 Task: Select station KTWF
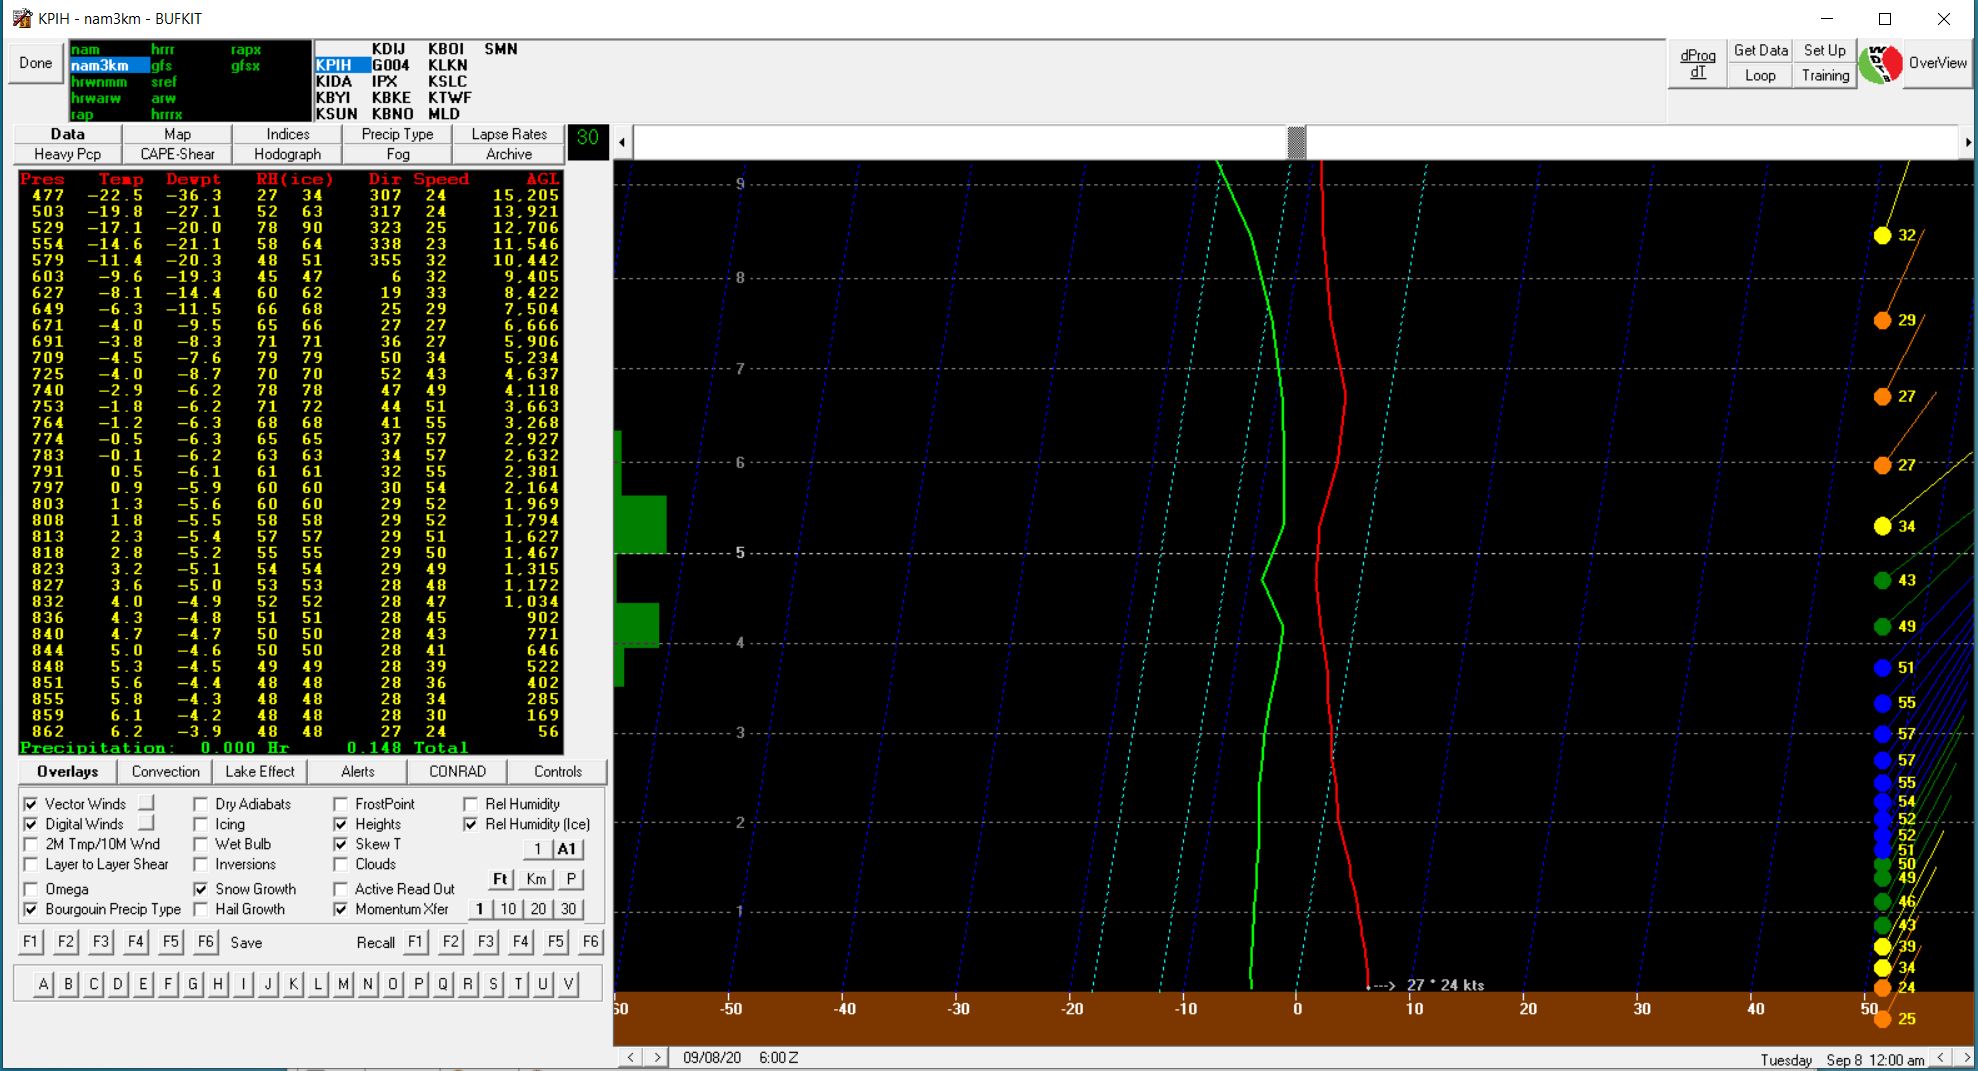[x=449, y=98]
